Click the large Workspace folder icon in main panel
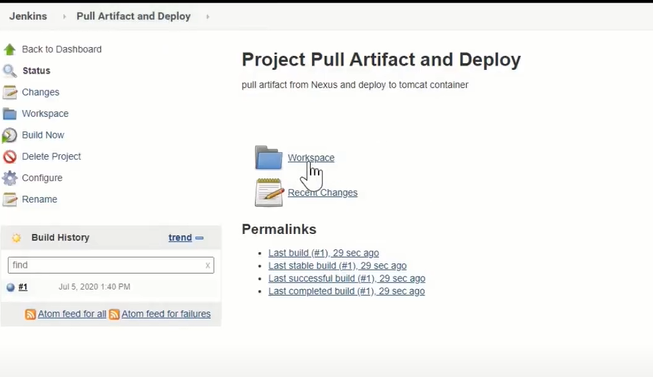 click(269, 157)
